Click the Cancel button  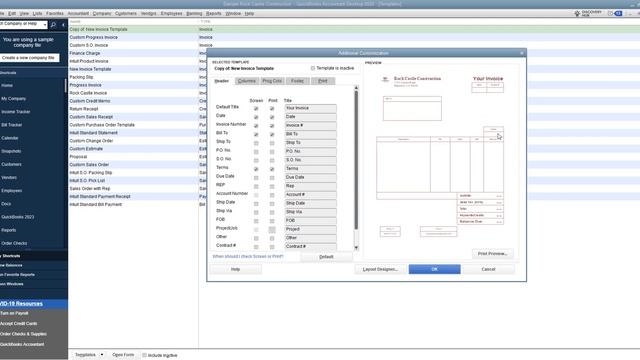point(488,269)
